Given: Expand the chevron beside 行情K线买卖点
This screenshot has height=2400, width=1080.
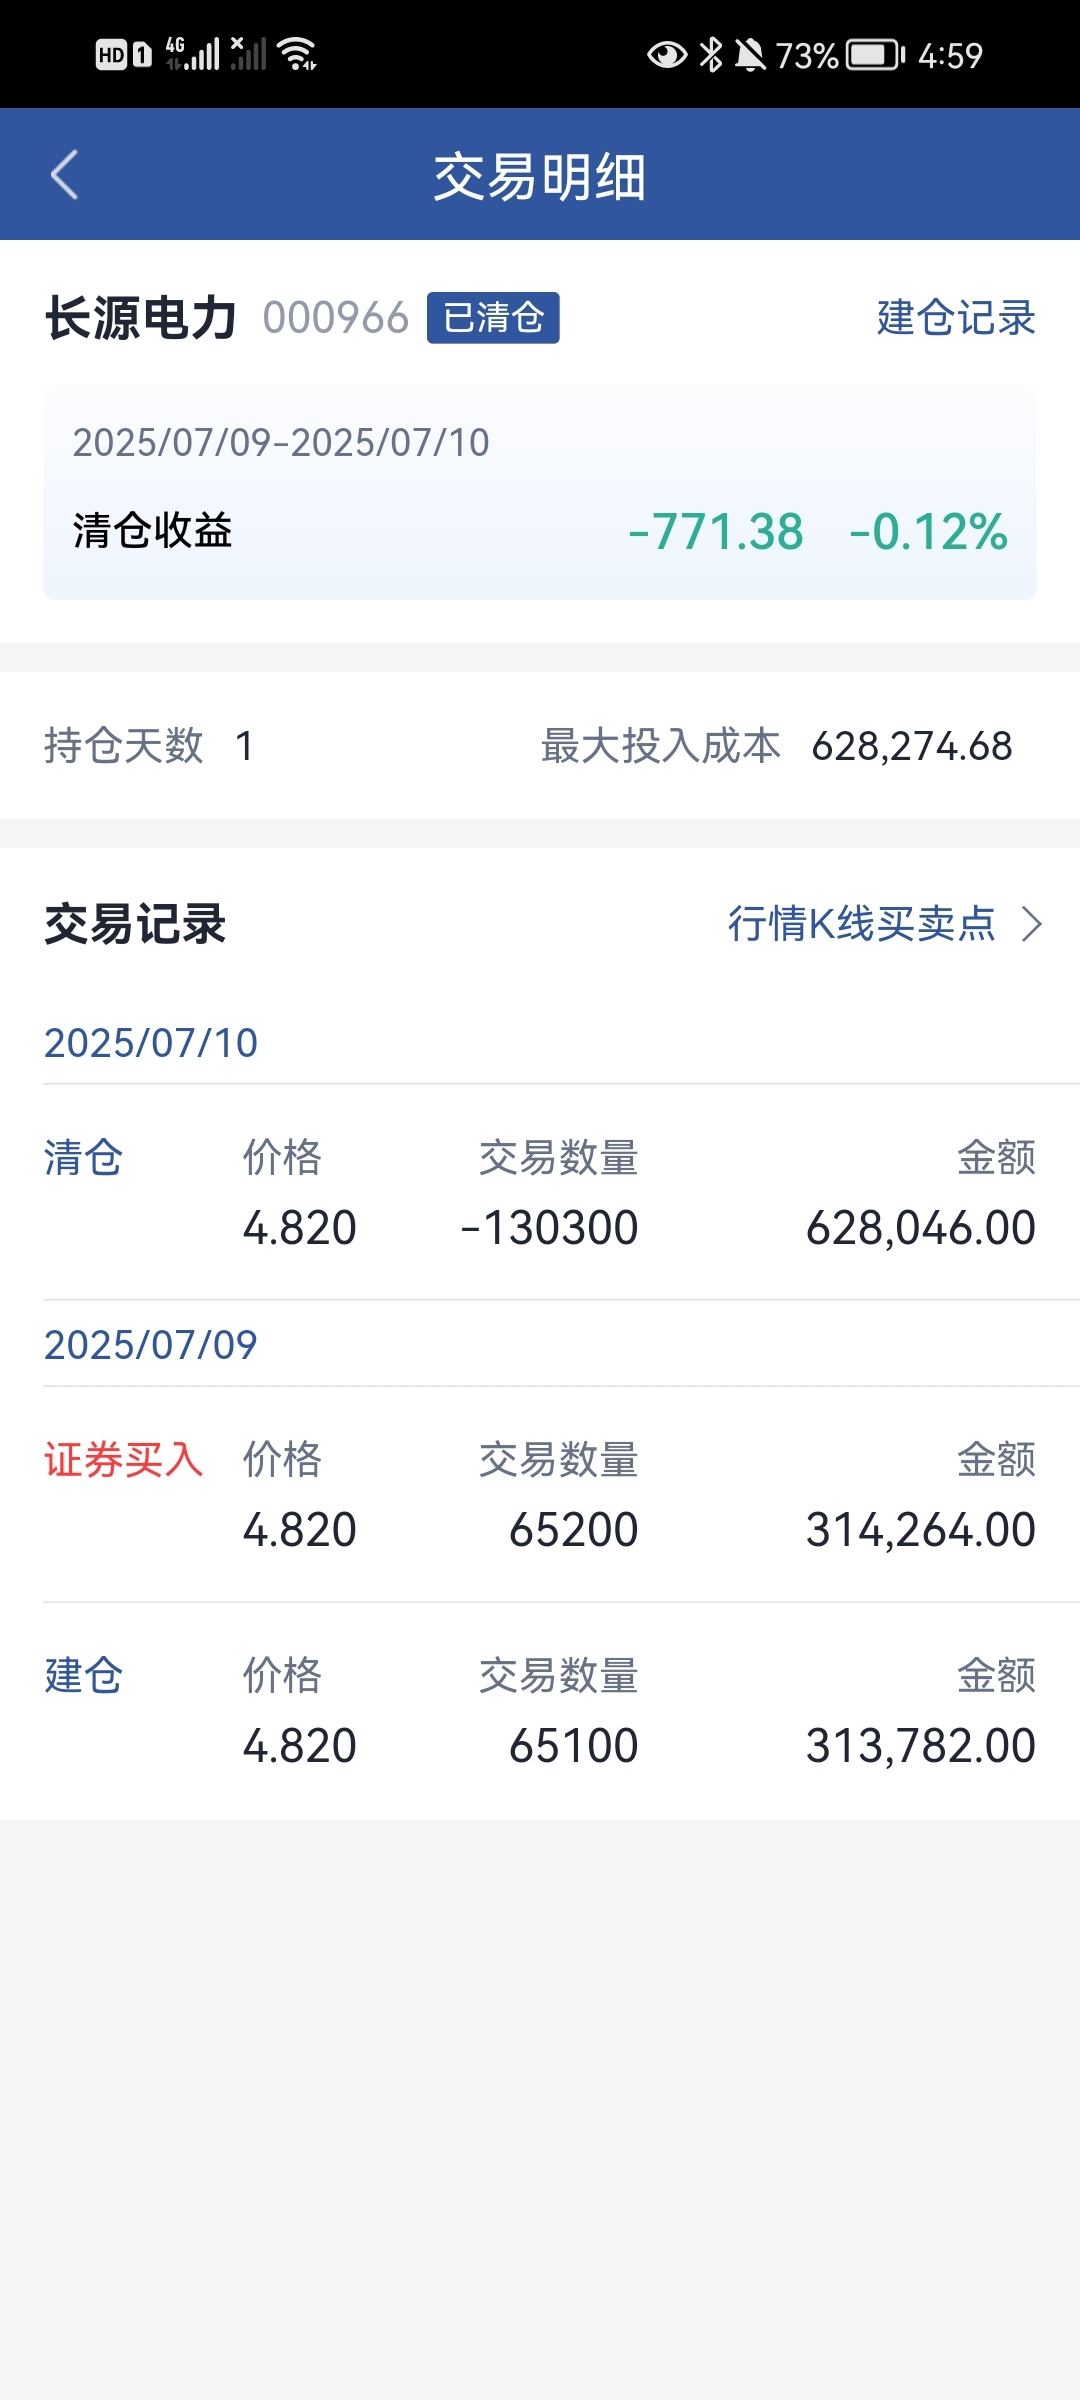Looking at the screenshot, I should pyautogui.click(x=1032, y=924).
